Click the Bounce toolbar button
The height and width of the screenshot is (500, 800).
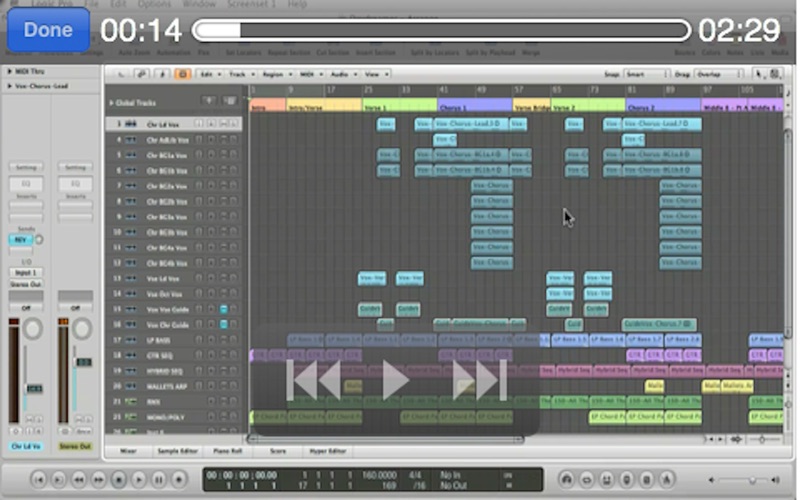[684, 53]
